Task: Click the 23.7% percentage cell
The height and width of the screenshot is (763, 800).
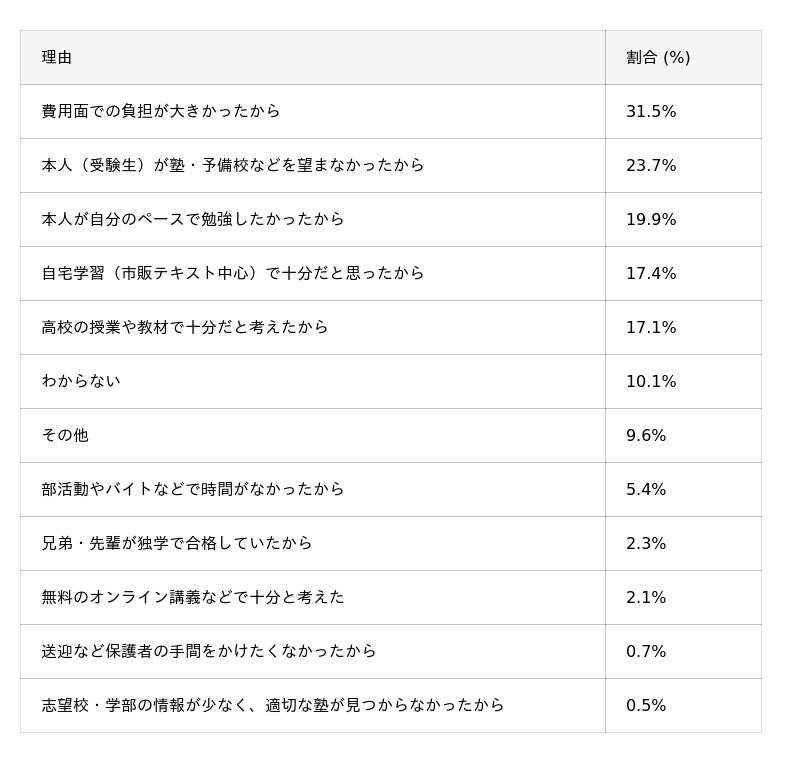Action: click(651, 166)
